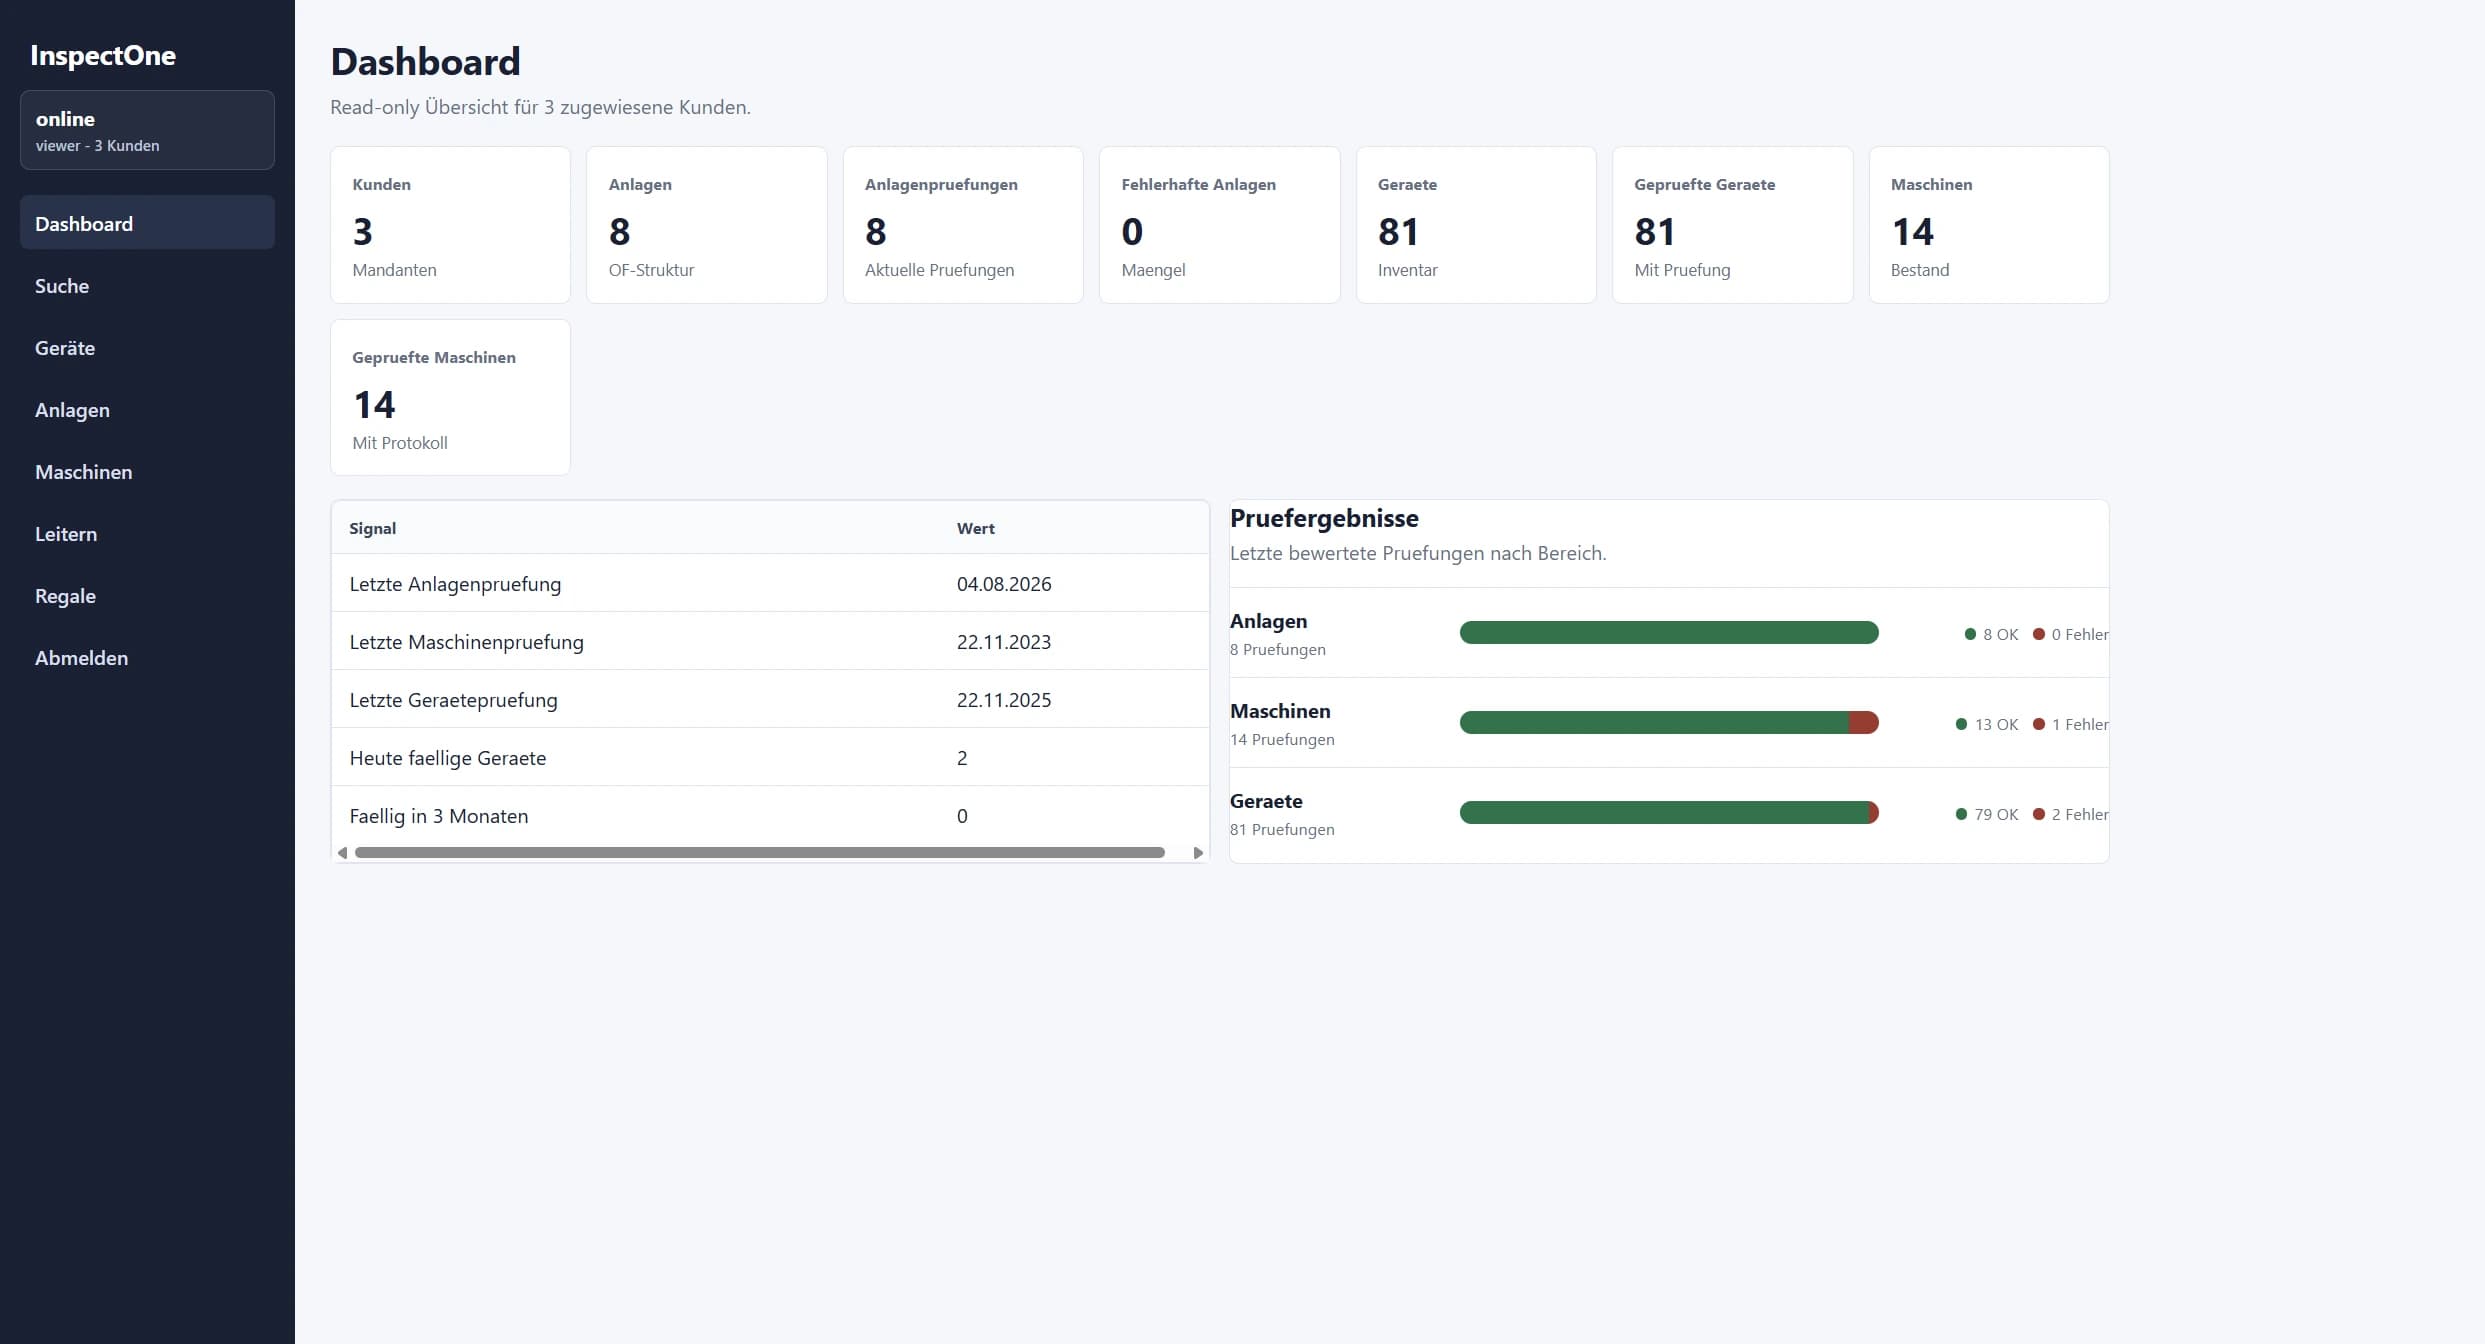Image resolution: width=2485 pixels, height=1344 pixels.
Task: Click the 13 OK legend label
Action: pyautogui.click(x=1996, y=724)
